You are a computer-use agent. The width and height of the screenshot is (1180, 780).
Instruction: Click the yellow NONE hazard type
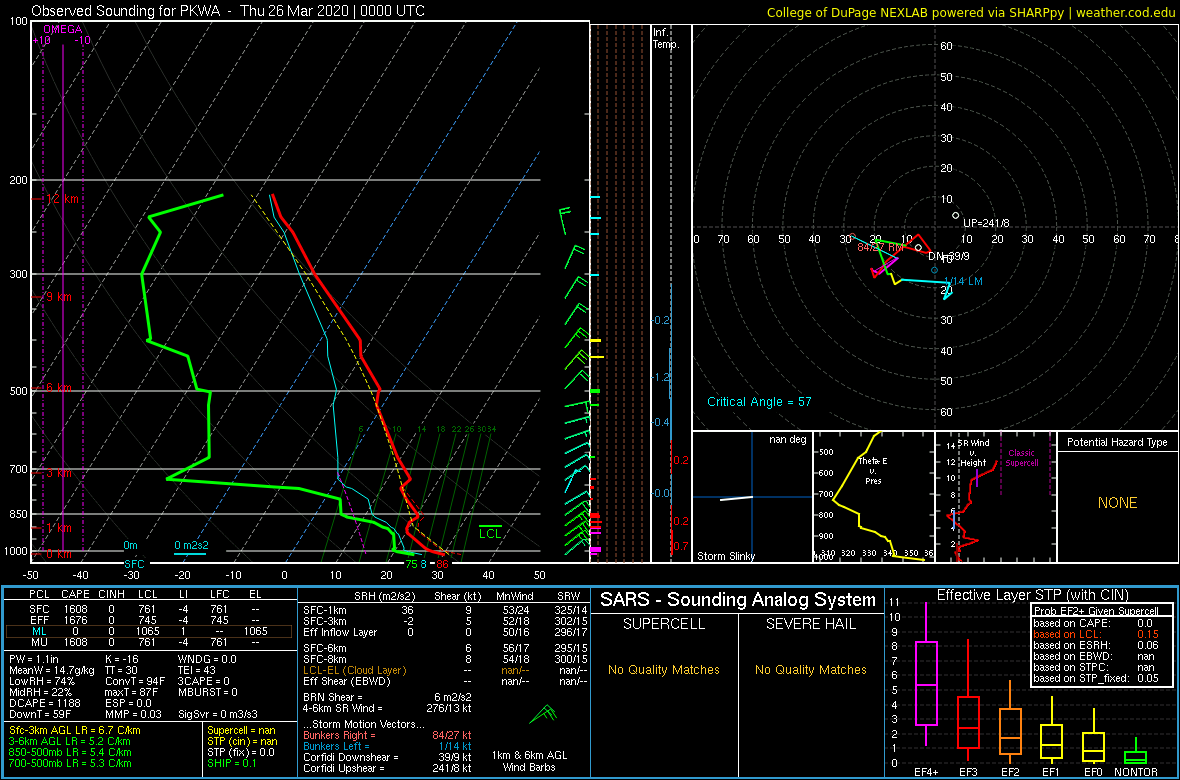1117,503
